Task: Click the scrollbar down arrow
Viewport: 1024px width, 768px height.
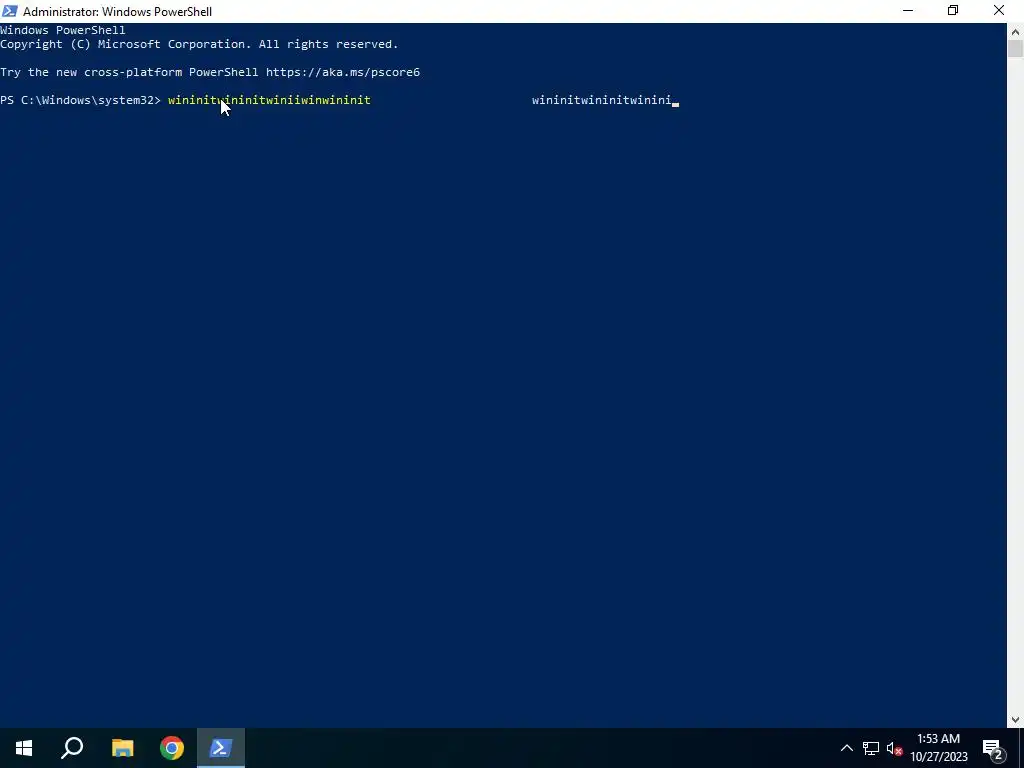Action: pos(1016,720)
